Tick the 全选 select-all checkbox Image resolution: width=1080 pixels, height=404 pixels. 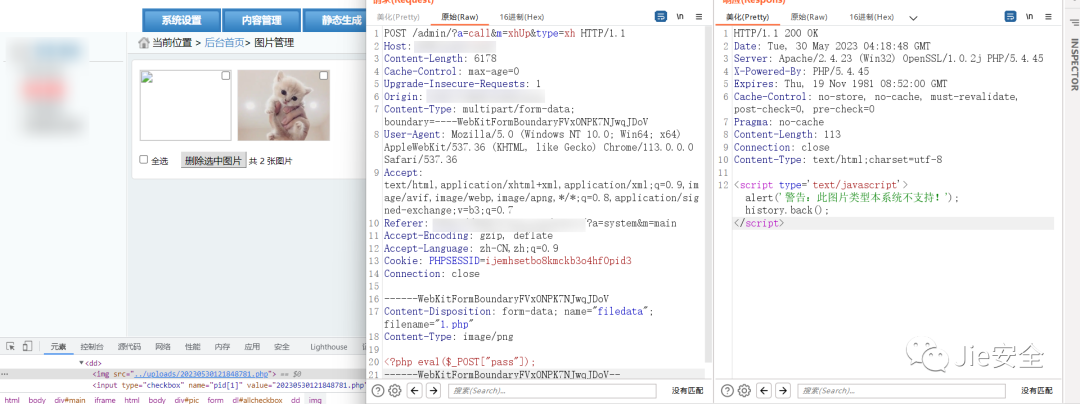[x=143, y=160]
